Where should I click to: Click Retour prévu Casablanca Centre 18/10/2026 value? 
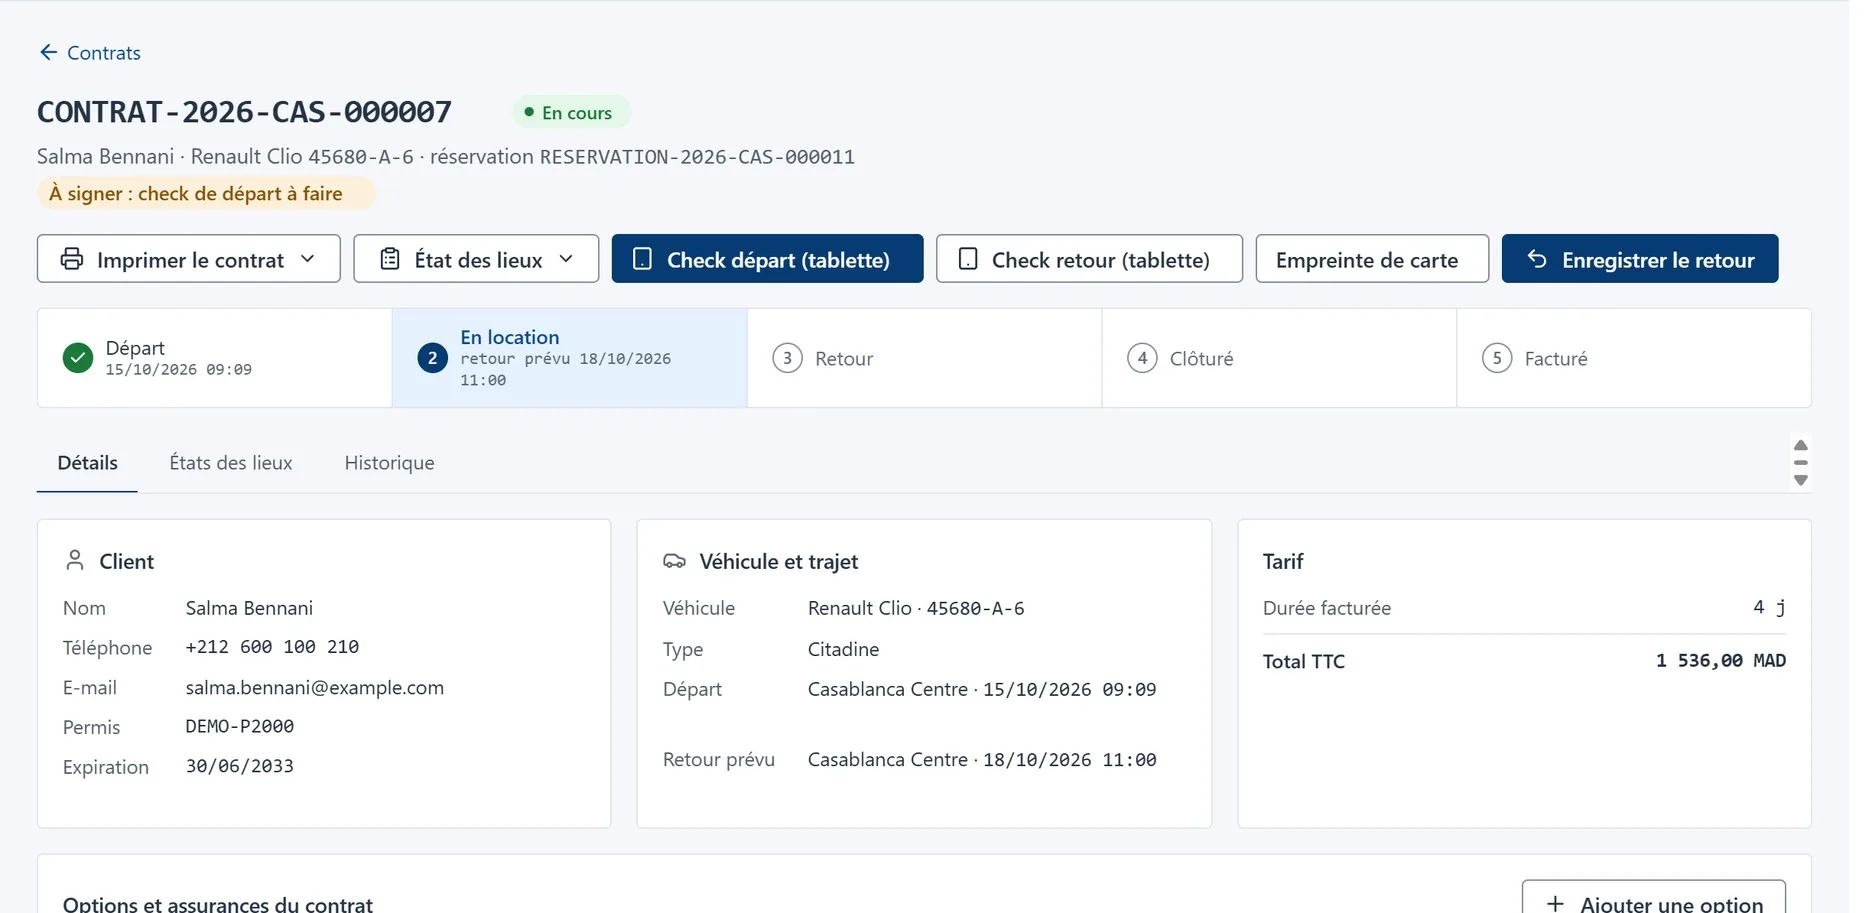tap(982, 759)
